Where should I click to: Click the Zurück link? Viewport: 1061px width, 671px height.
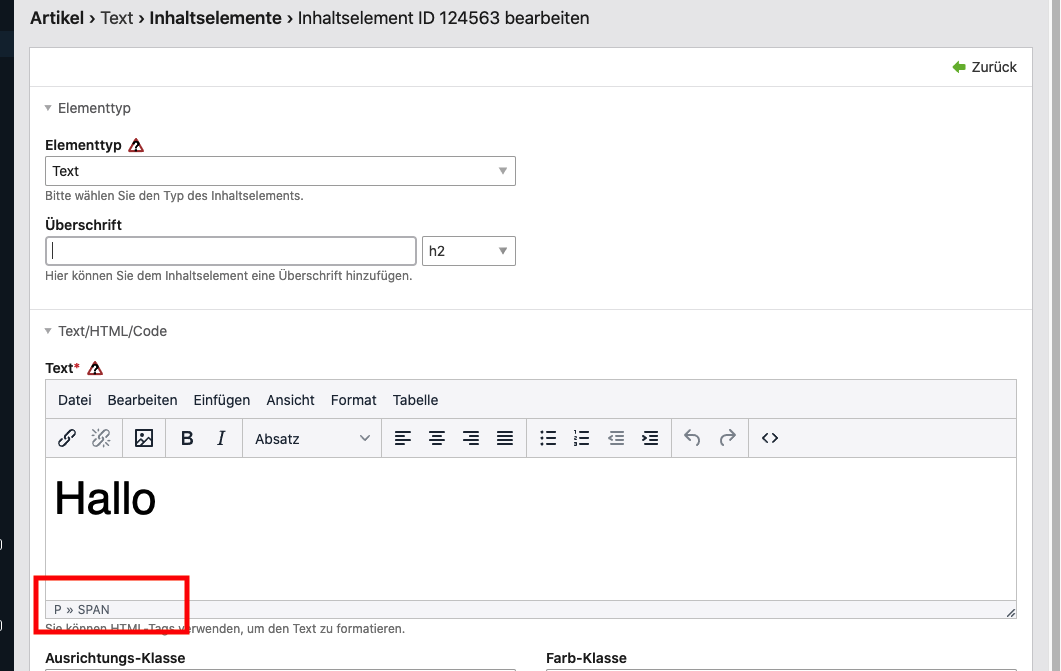coord(985,67)
